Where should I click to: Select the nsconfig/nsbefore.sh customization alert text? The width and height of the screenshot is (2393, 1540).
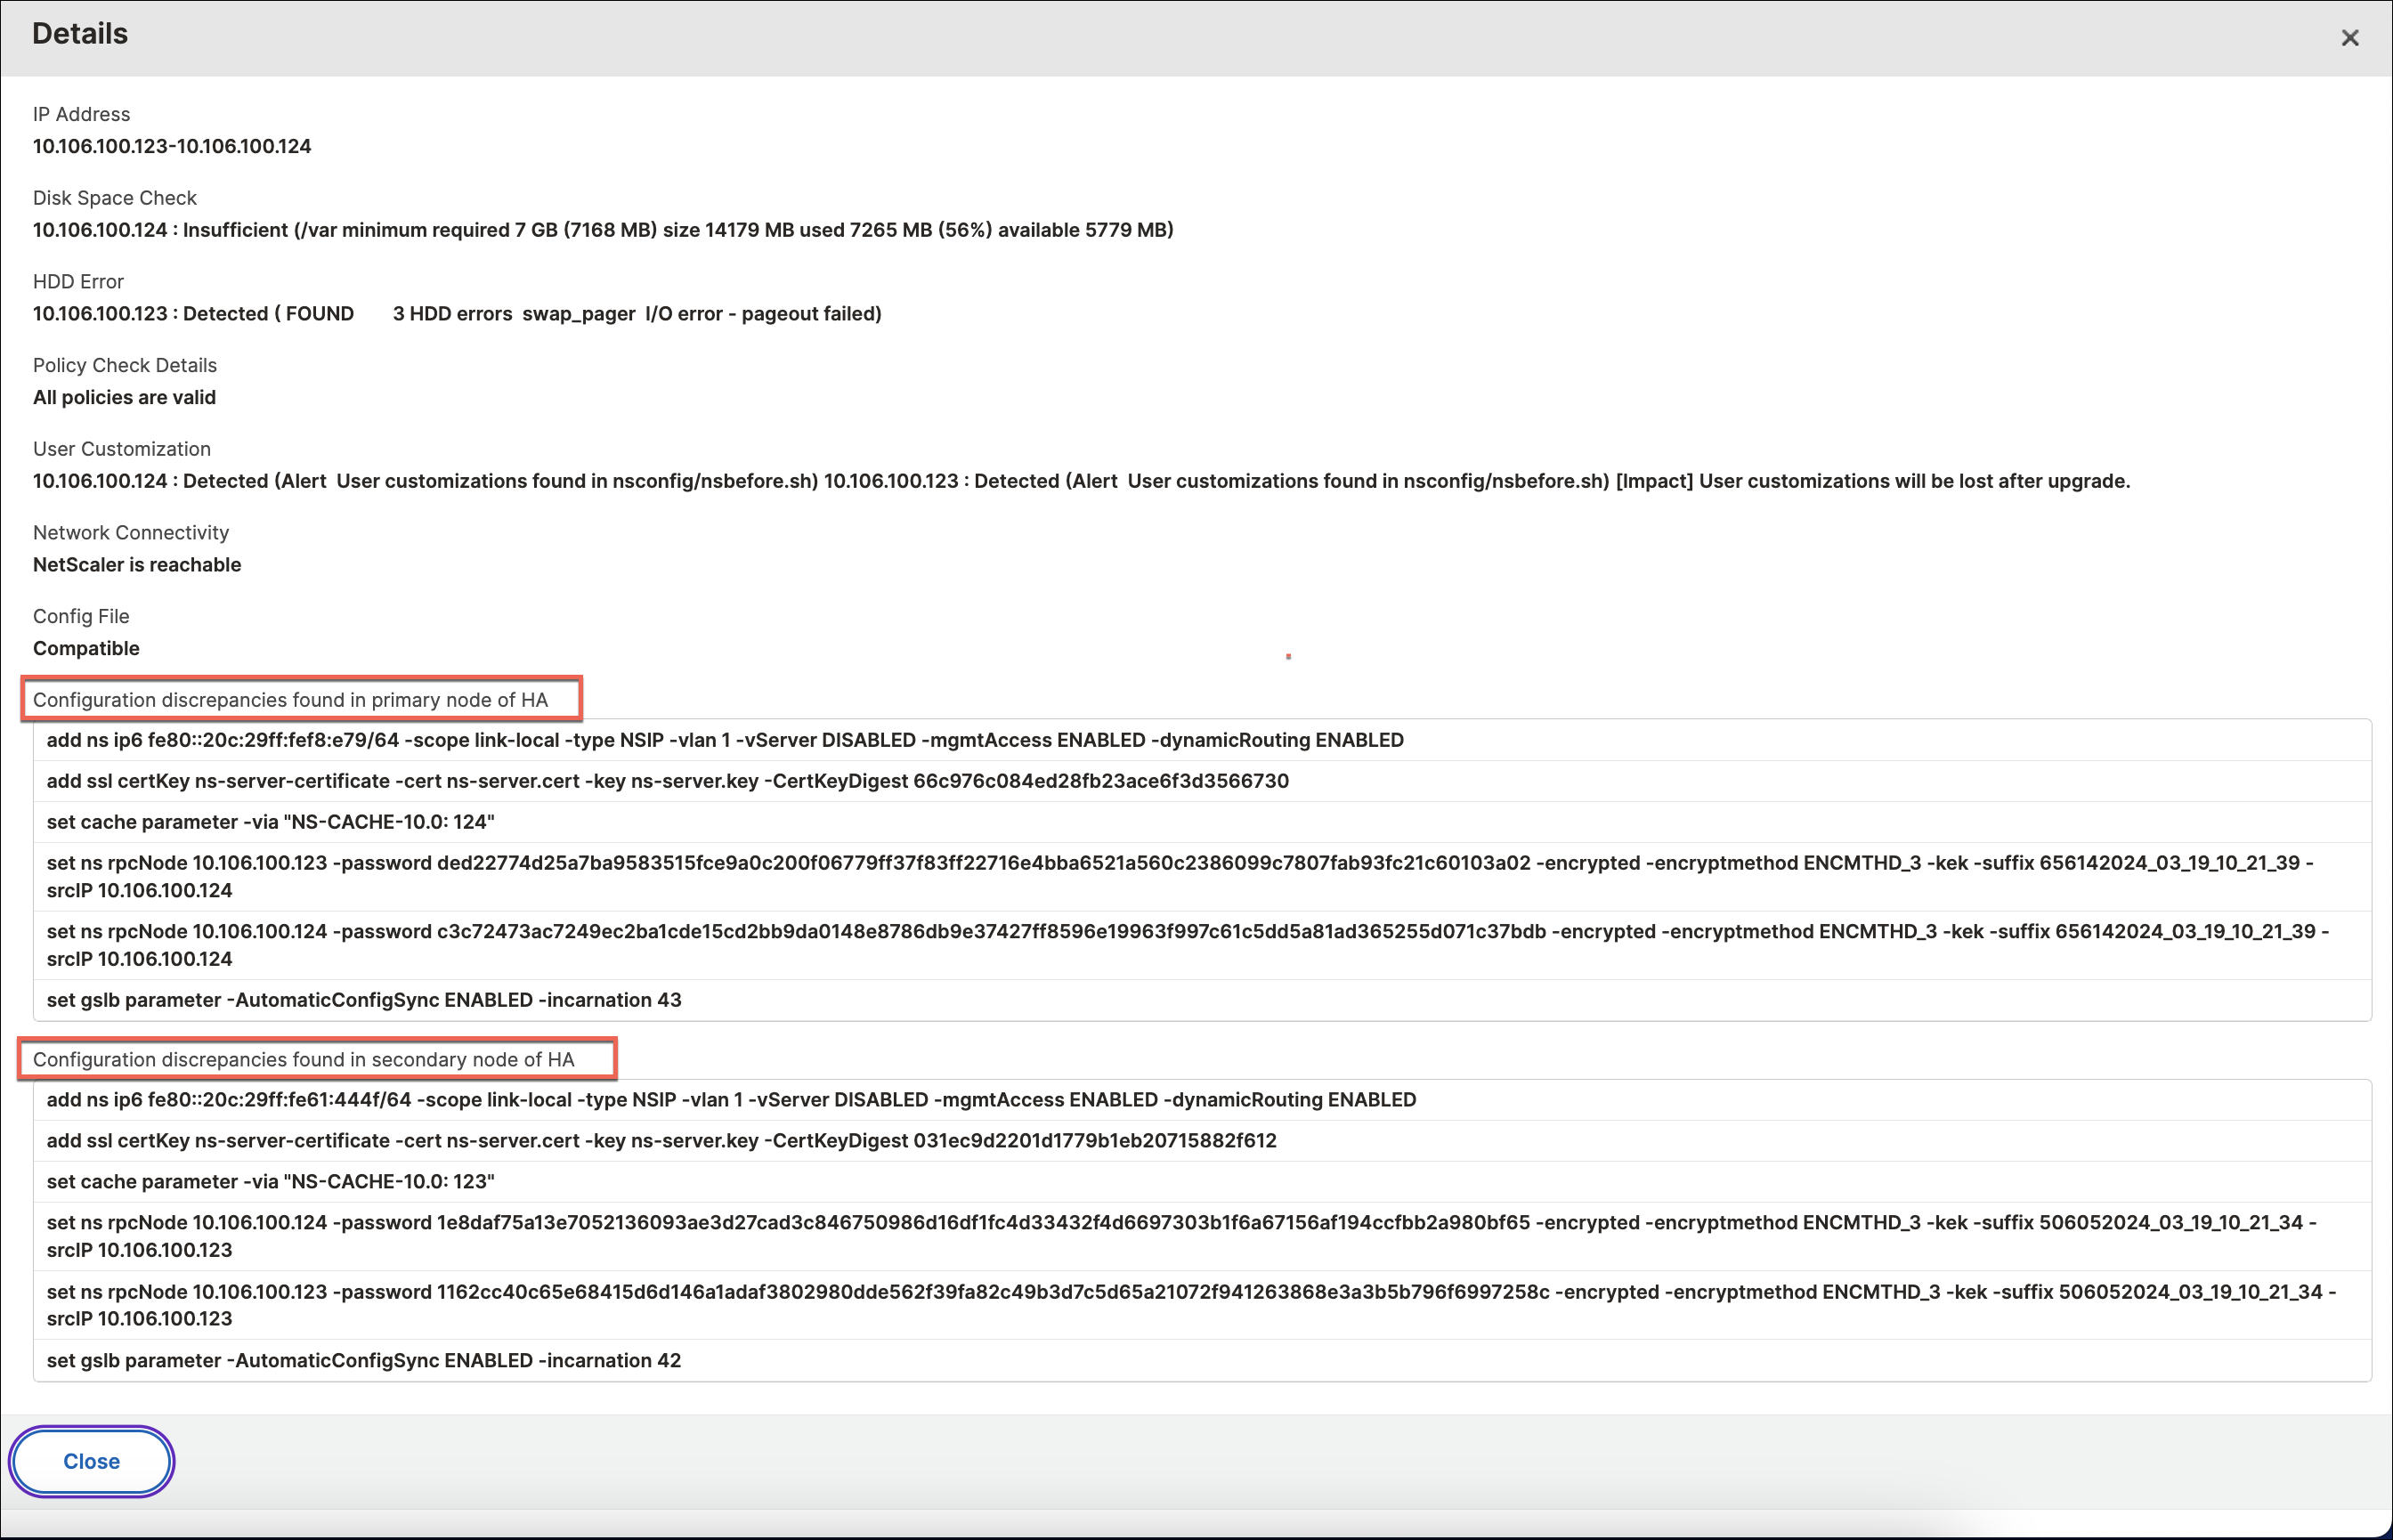tap(1081, 481)
